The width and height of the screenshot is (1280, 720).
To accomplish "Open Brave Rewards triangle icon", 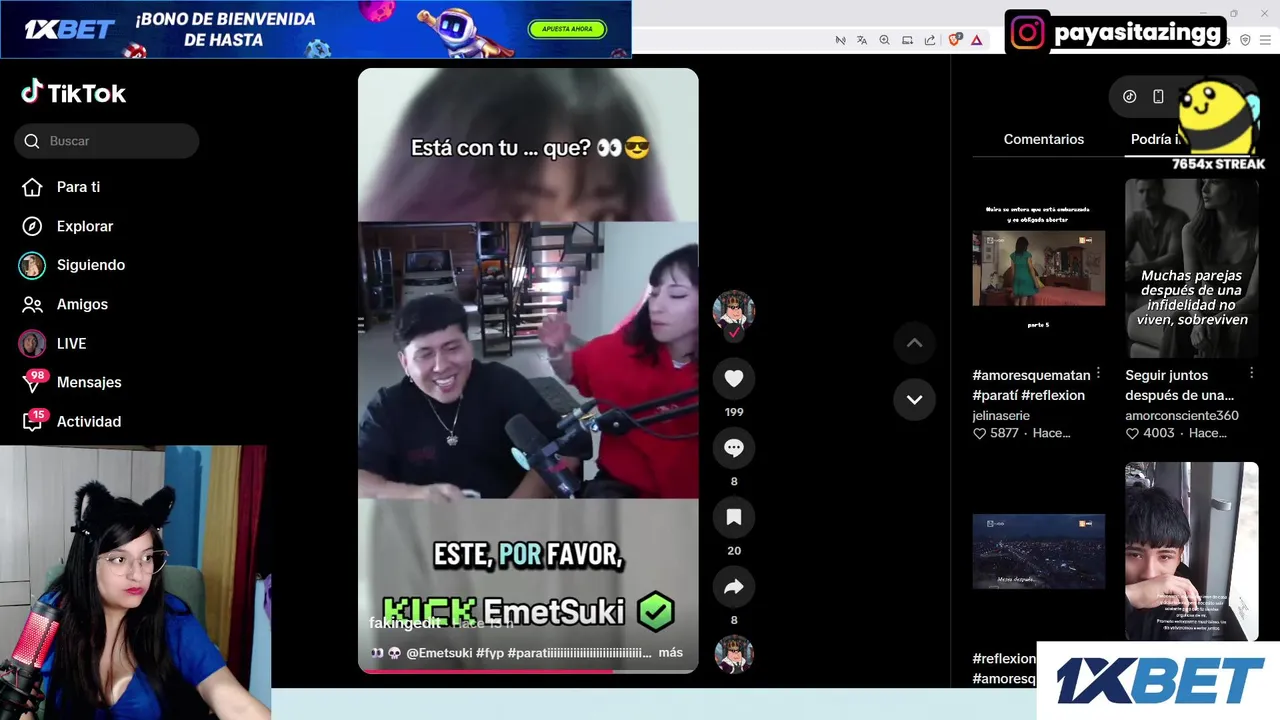I will tap(977, 40).
